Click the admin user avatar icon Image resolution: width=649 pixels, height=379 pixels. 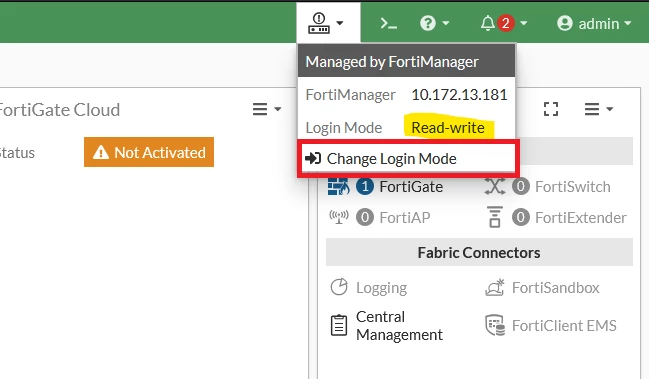click(565, 23)
